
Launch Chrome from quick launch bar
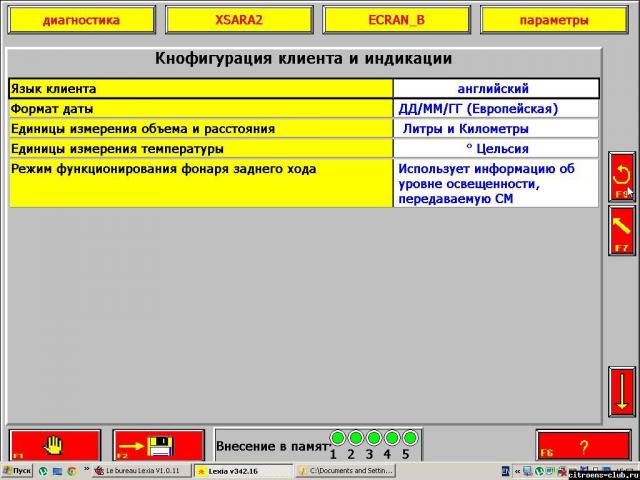pyautogui.click(x=72, y=471)
